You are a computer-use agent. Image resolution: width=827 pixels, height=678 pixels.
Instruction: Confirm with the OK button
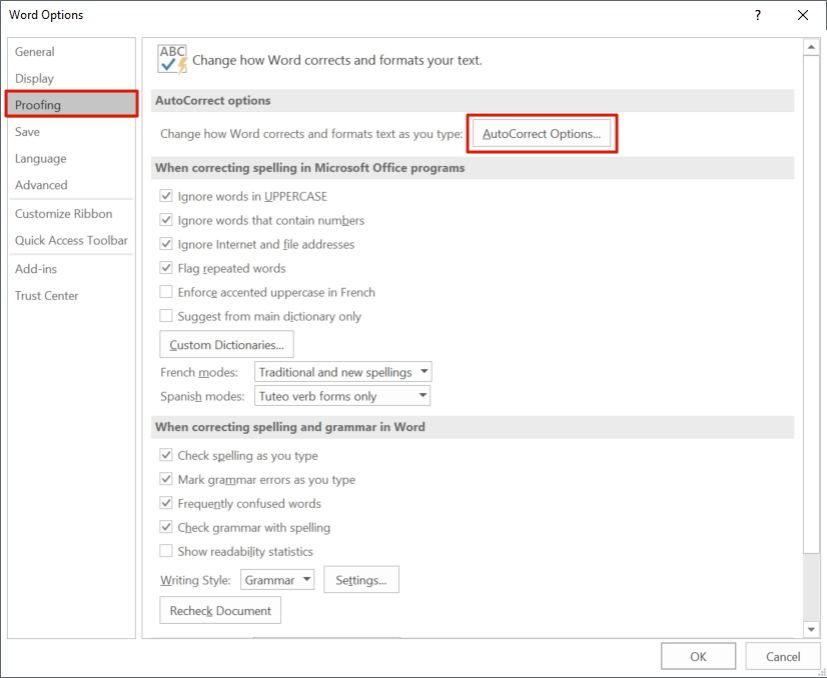pyautogui.click(x=698, y=656)
